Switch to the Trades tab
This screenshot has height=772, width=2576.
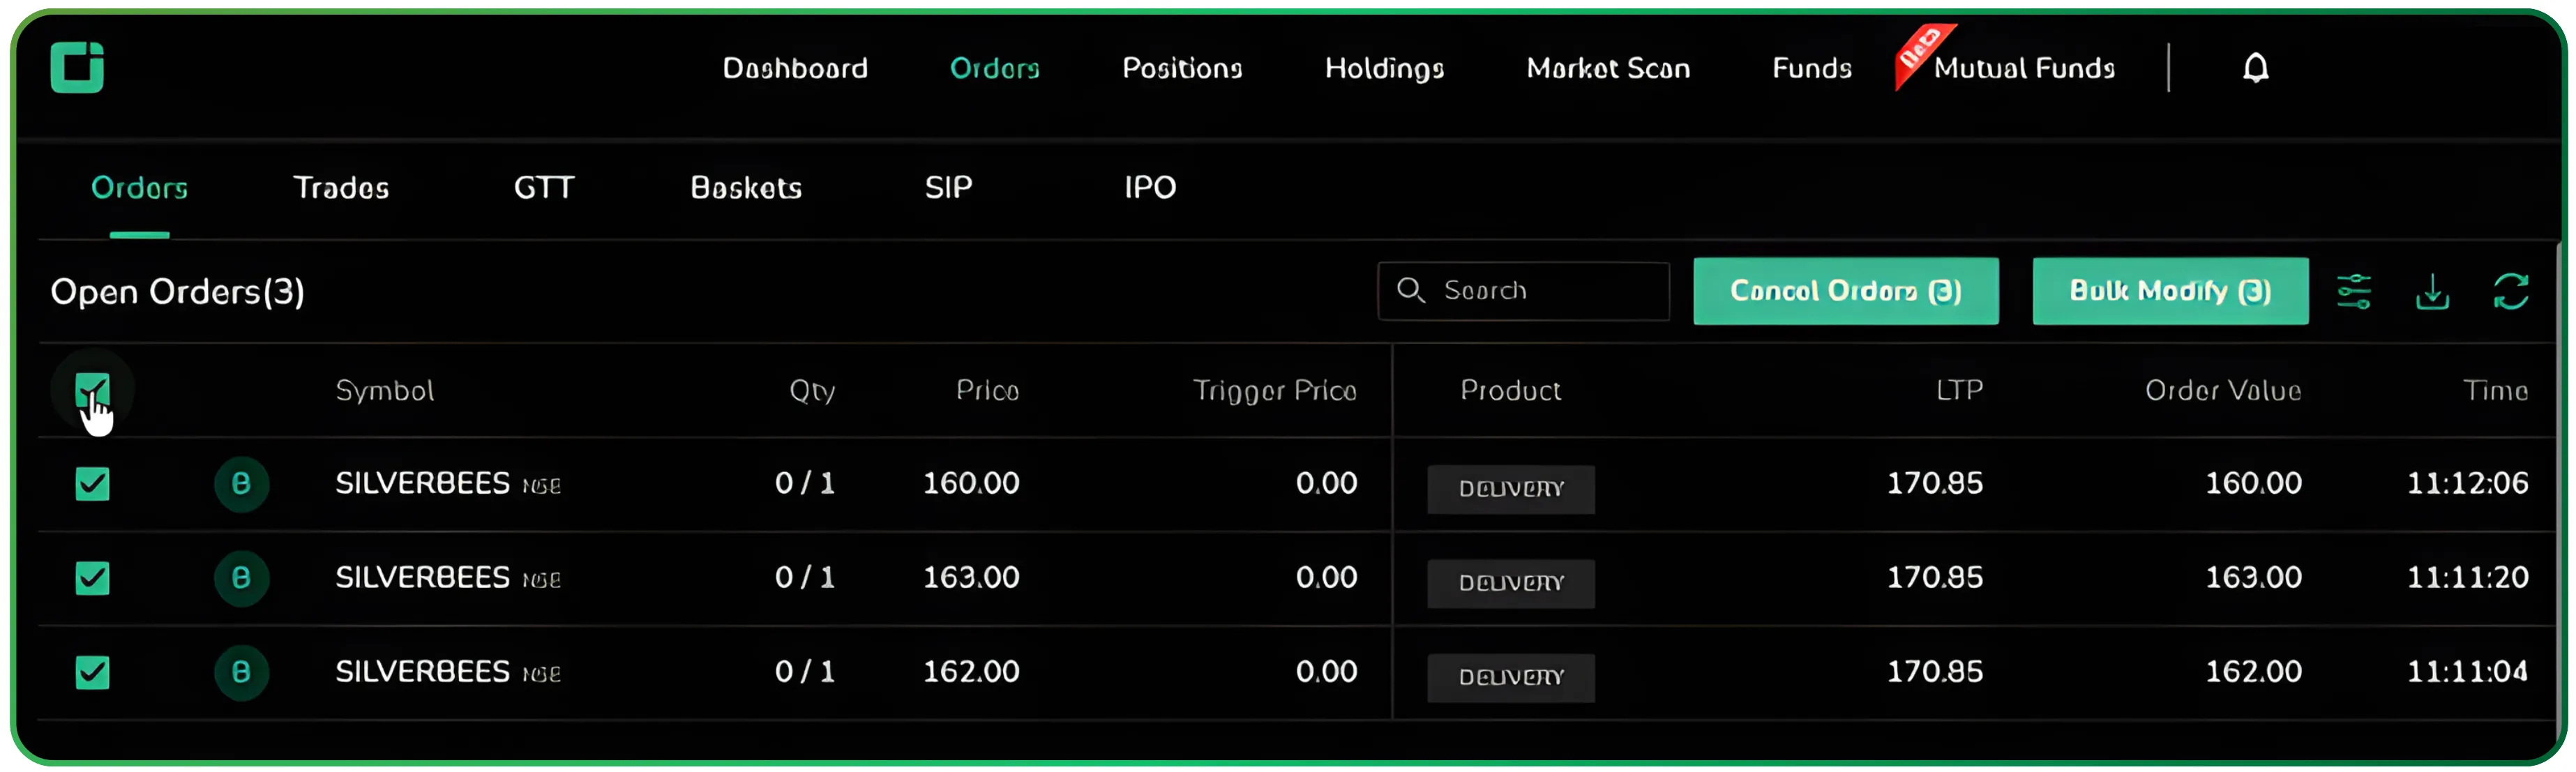(x=341, y=187)
